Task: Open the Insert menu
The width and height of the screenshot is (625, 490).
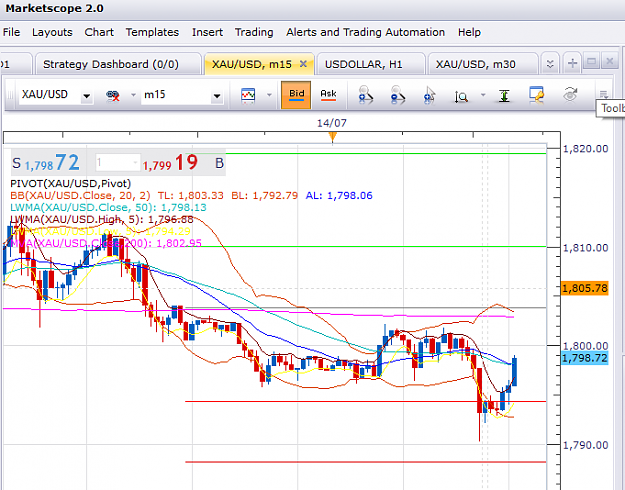Action: (207, 32)
